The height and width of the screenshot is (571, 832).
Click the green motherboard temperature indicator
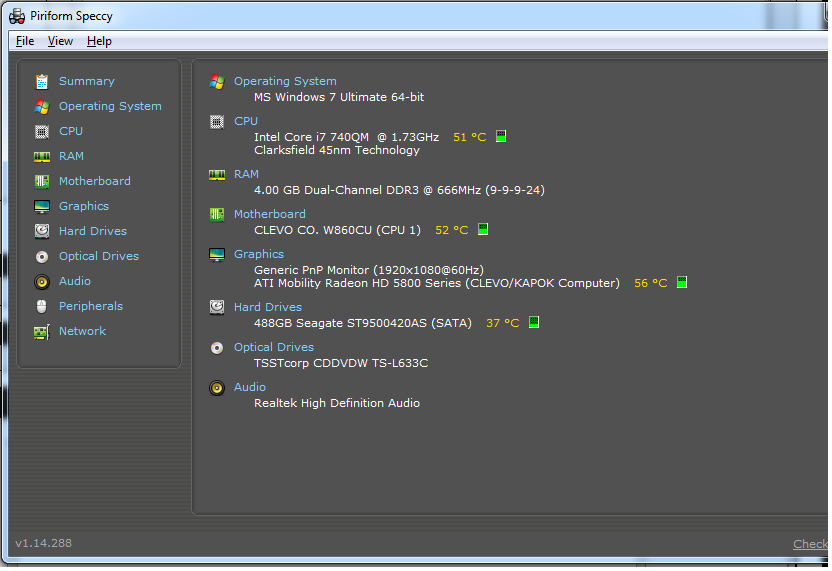pos(483,229)
